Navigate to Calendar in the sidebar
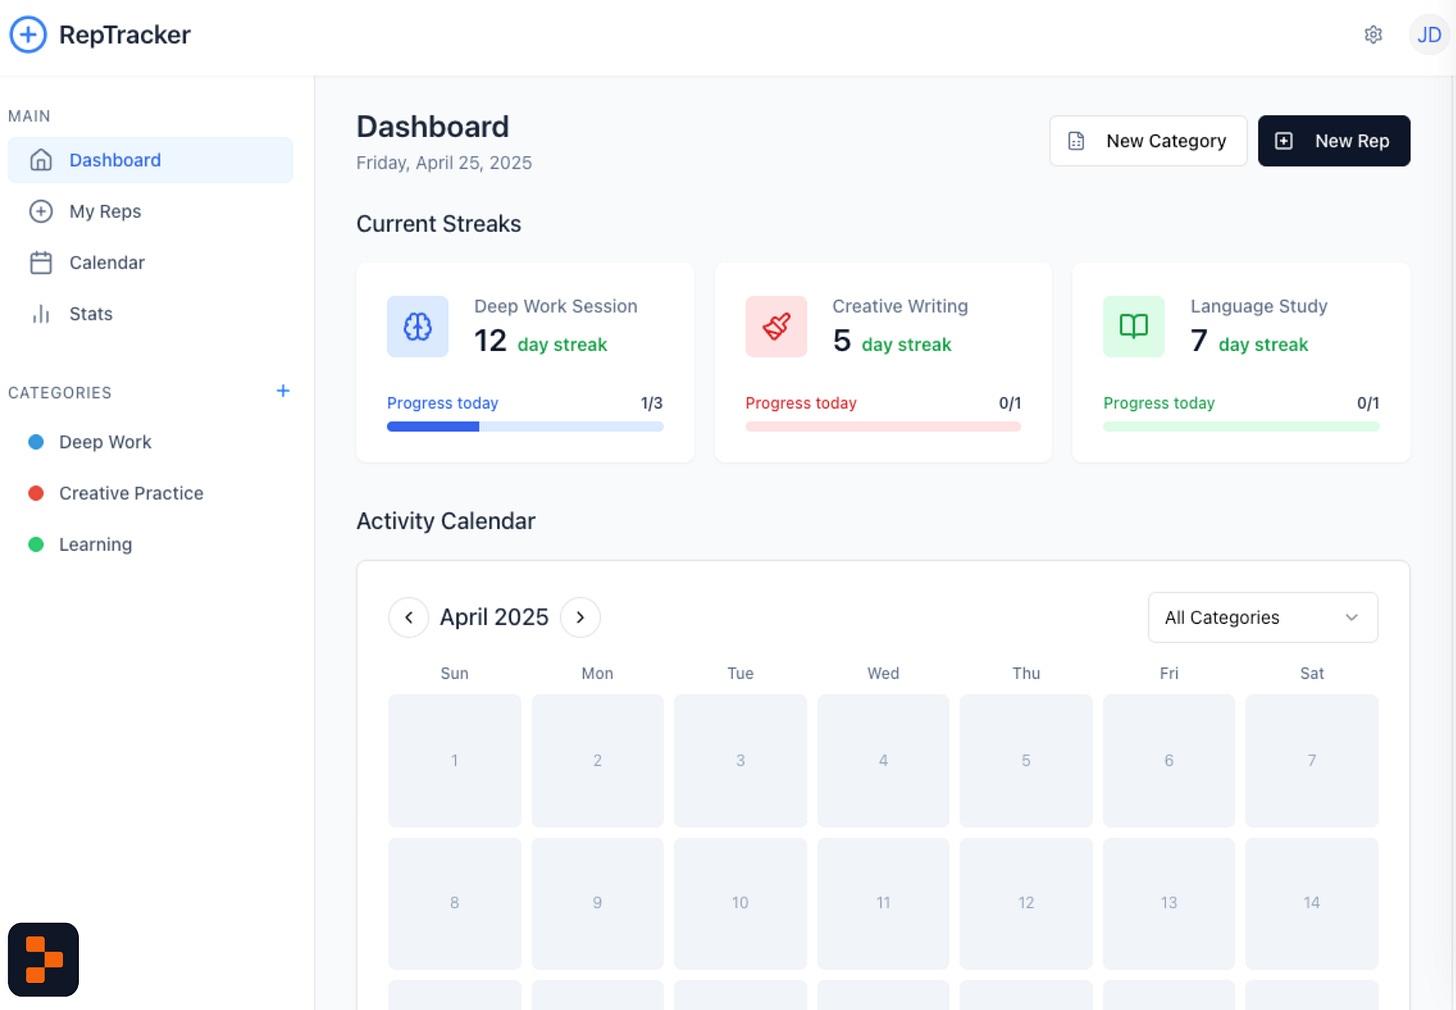The width and height of the screenshot is (1456, 1010). point(150,263)
